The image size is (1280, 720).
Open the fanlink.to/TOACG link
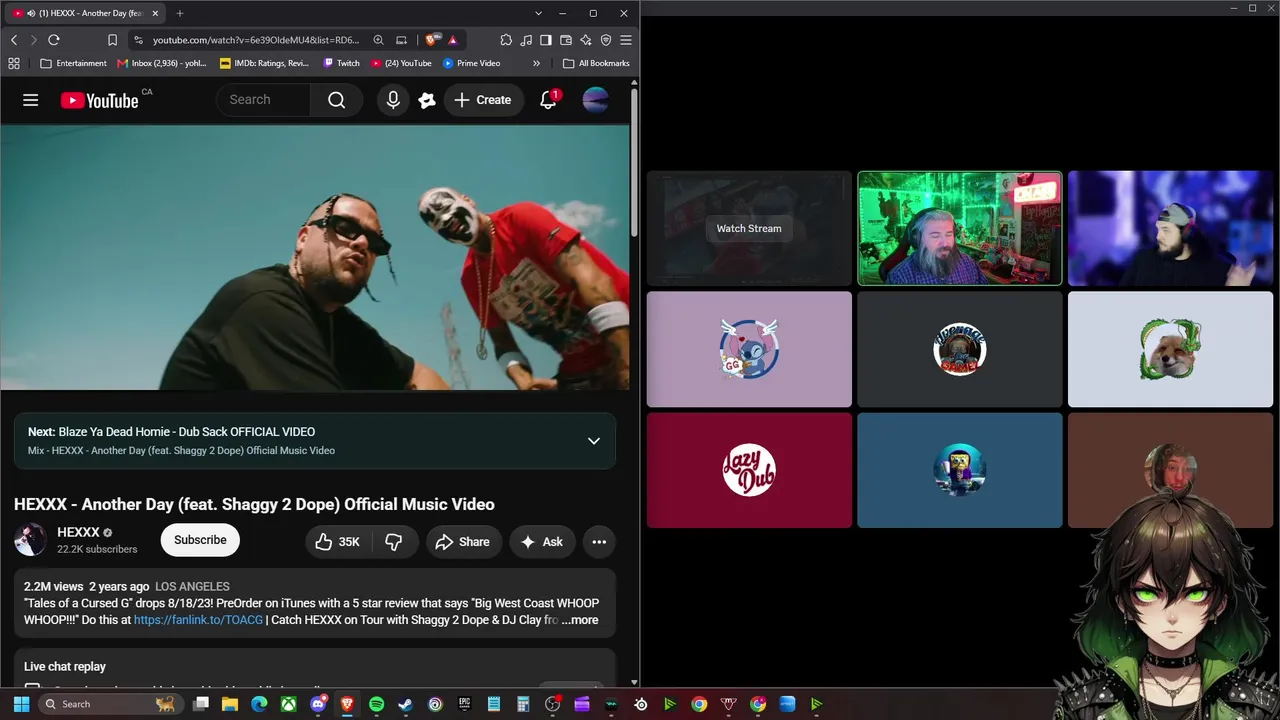click(198, 620)
